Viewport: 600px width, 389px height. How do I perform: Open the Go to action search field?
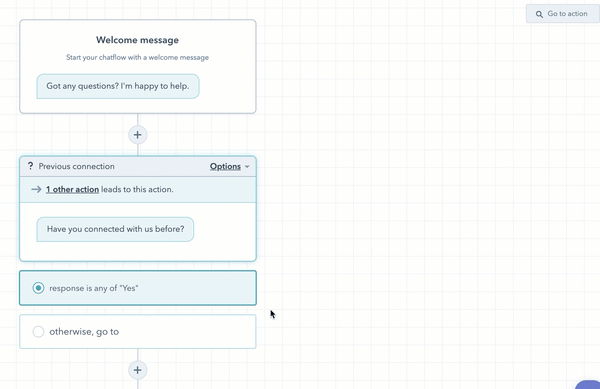coord(563,14)
